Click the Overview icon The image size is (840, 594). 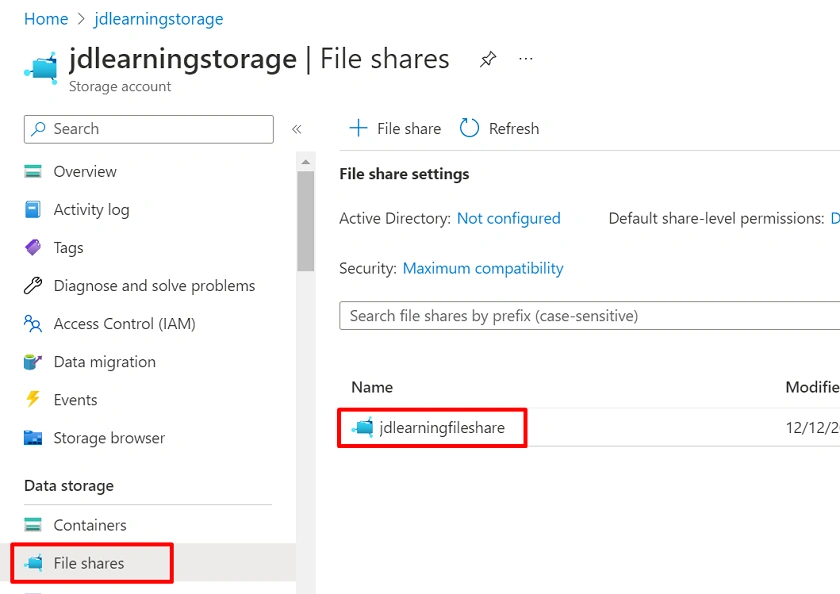[x=33, y=171]
